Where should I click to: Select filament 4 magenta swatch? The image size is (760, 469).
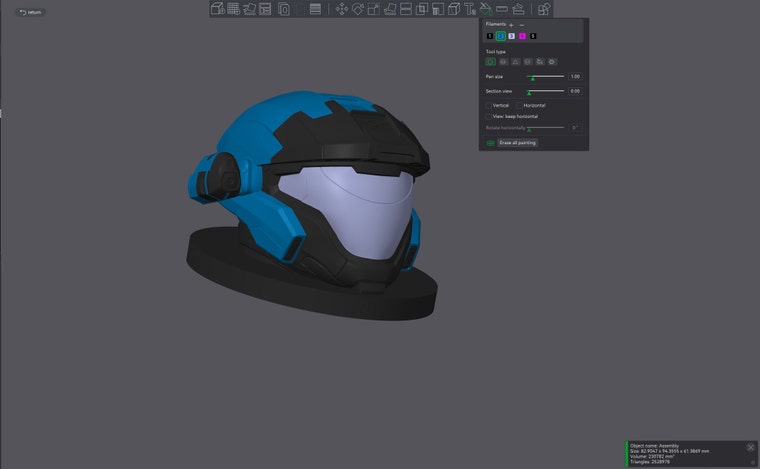click(522, 36)
